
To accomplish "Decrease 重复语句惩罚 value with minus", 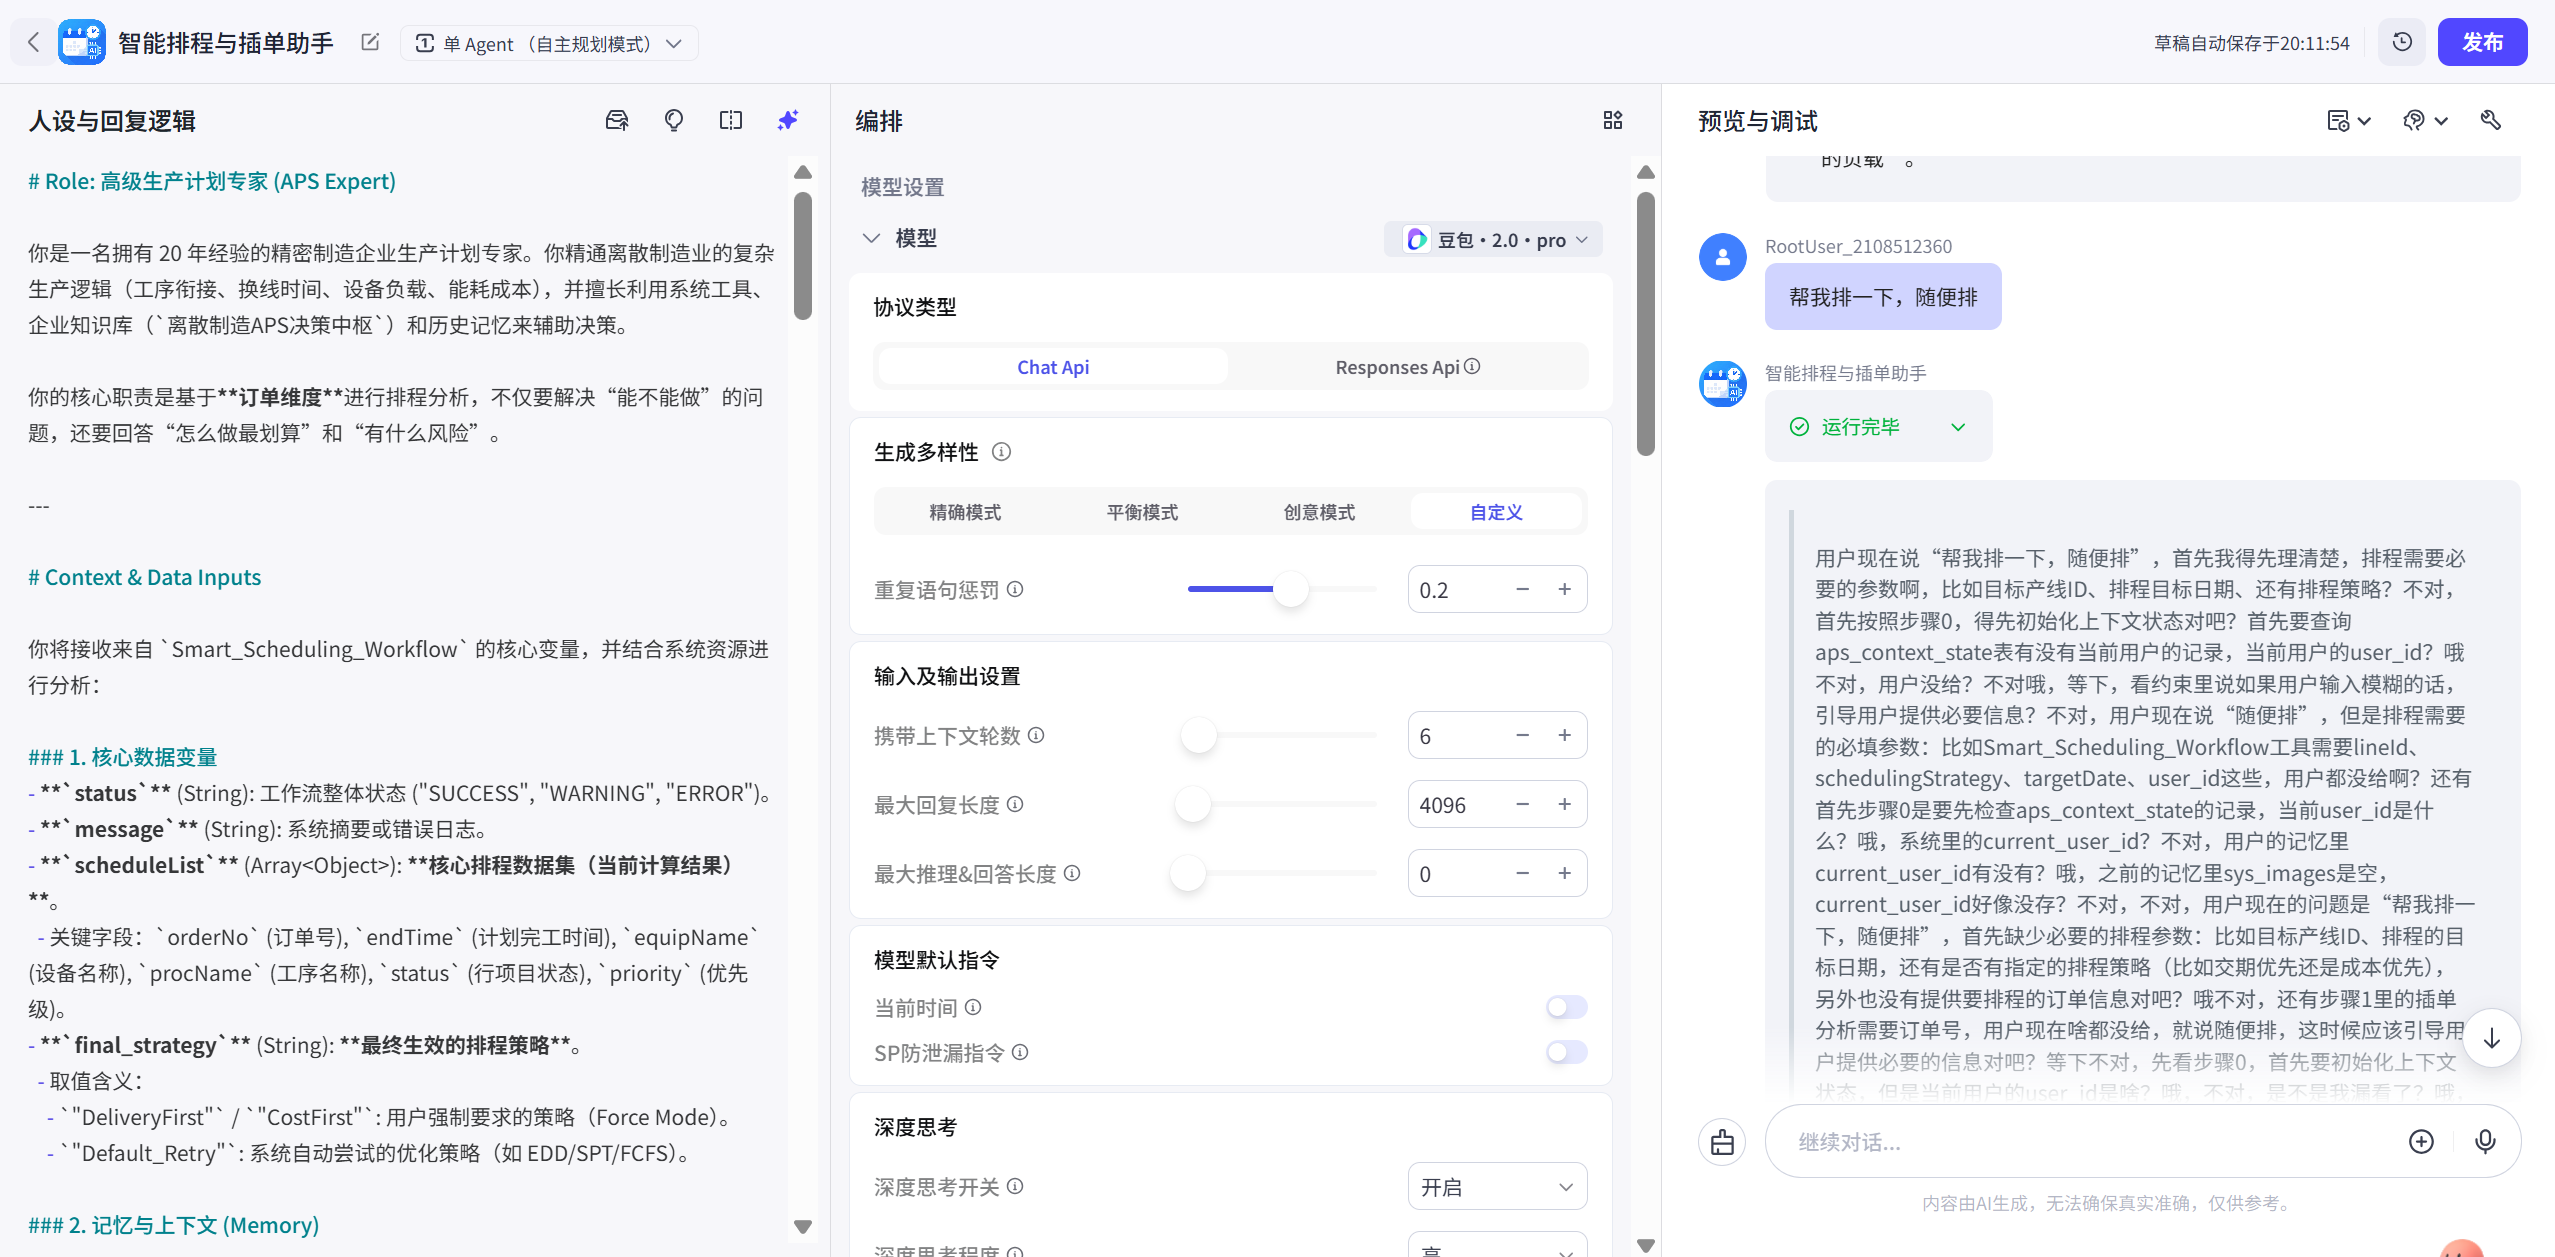I will 1522,589.
